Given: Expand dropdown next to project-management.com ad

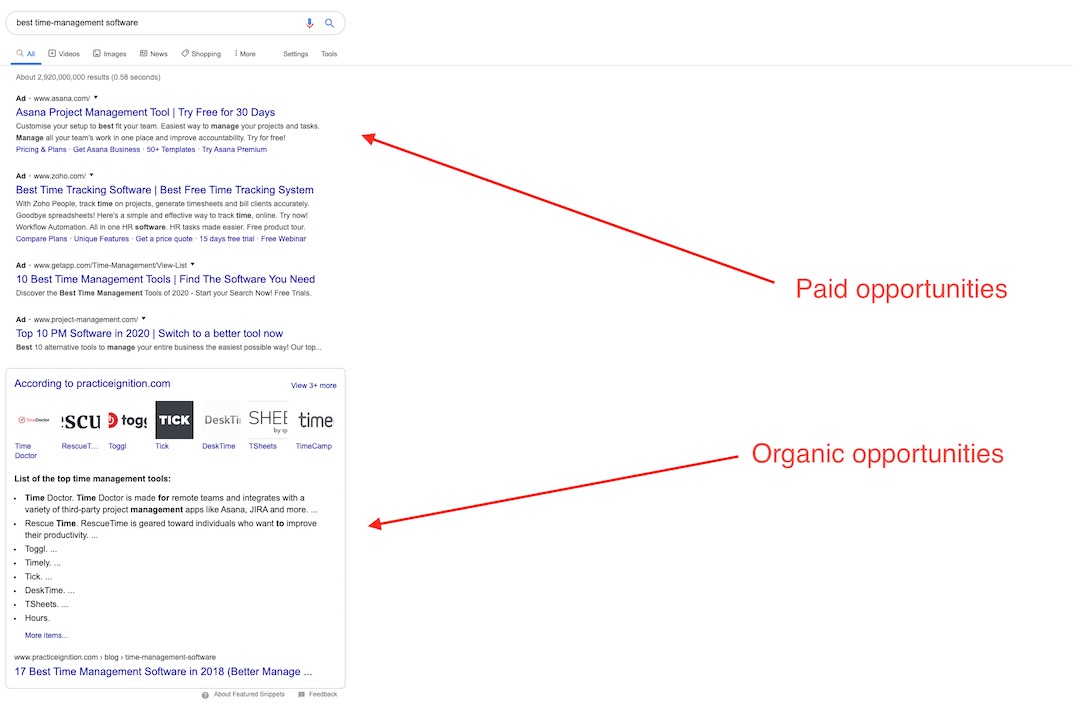Looking at the screenshot, I should point(144,318).
